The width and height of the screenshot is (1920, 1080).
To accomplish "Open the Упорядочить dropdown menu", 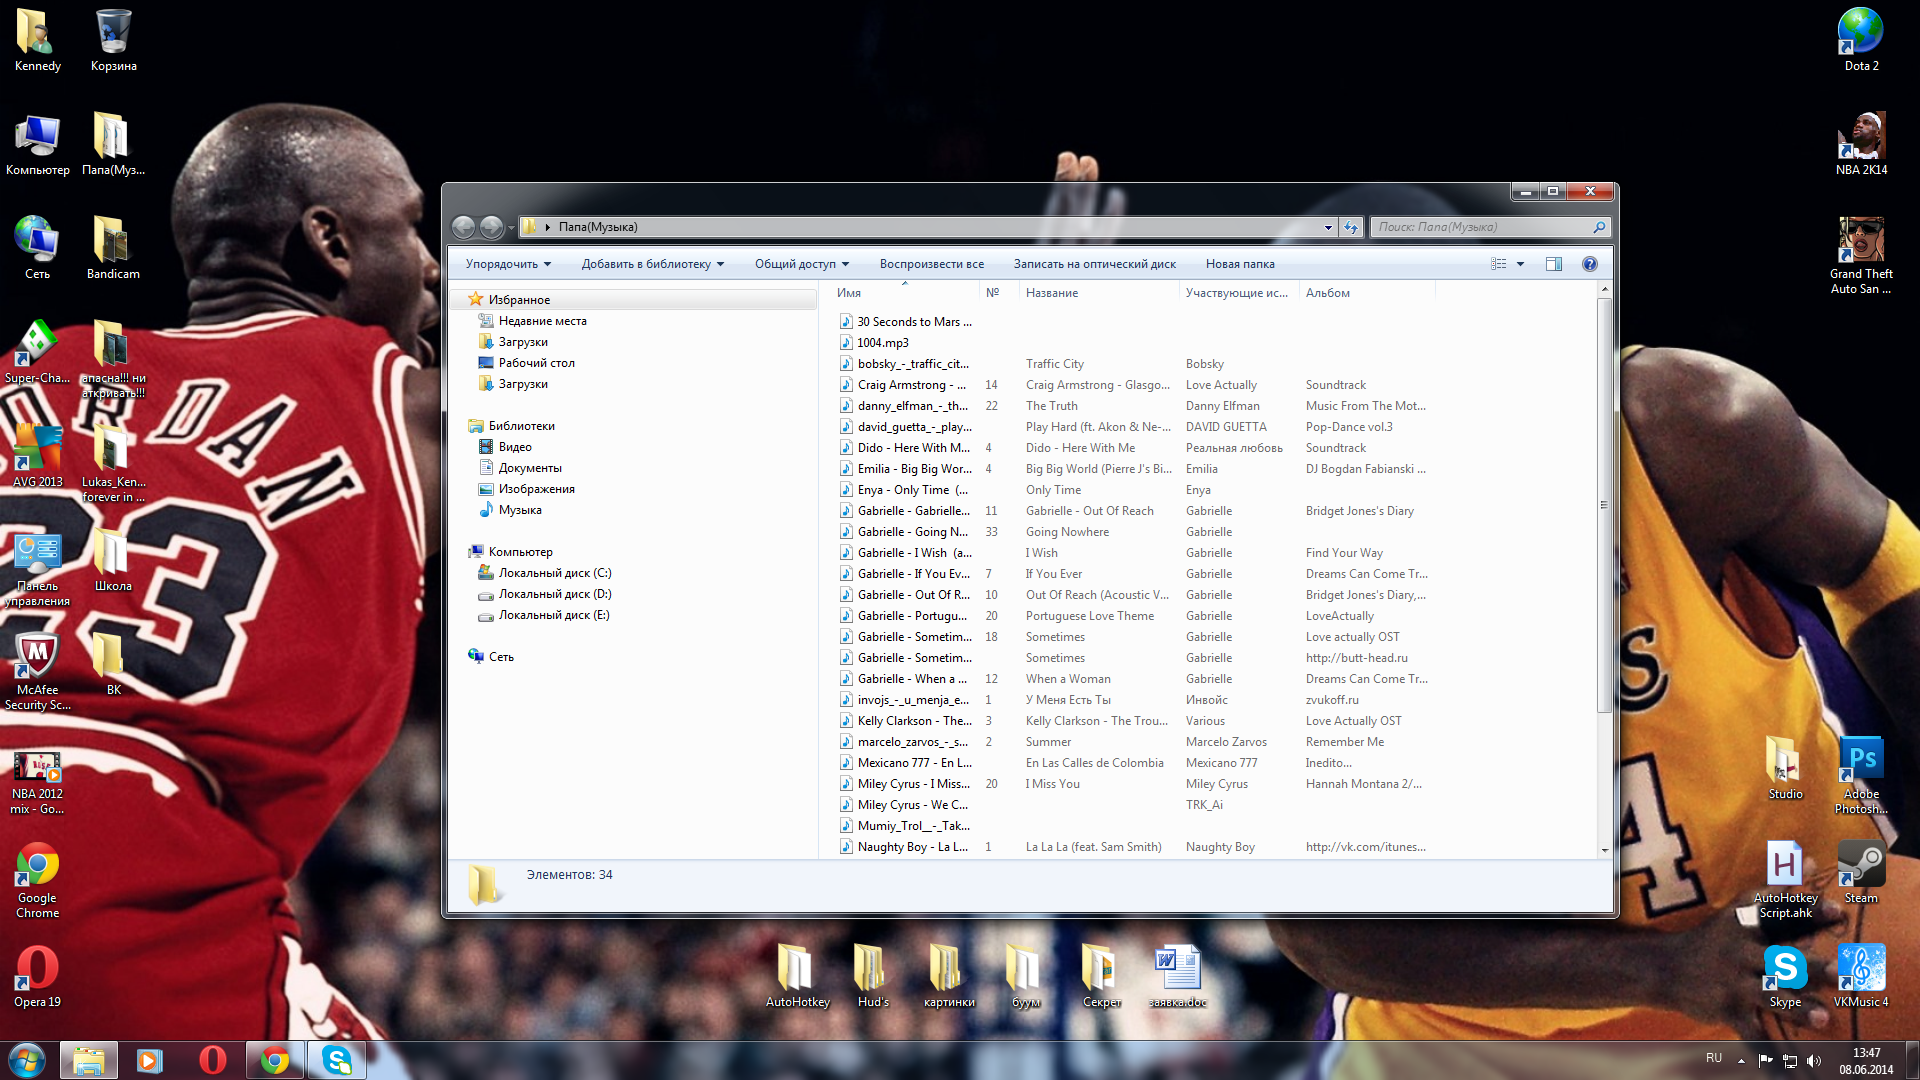I will (508, 264).
